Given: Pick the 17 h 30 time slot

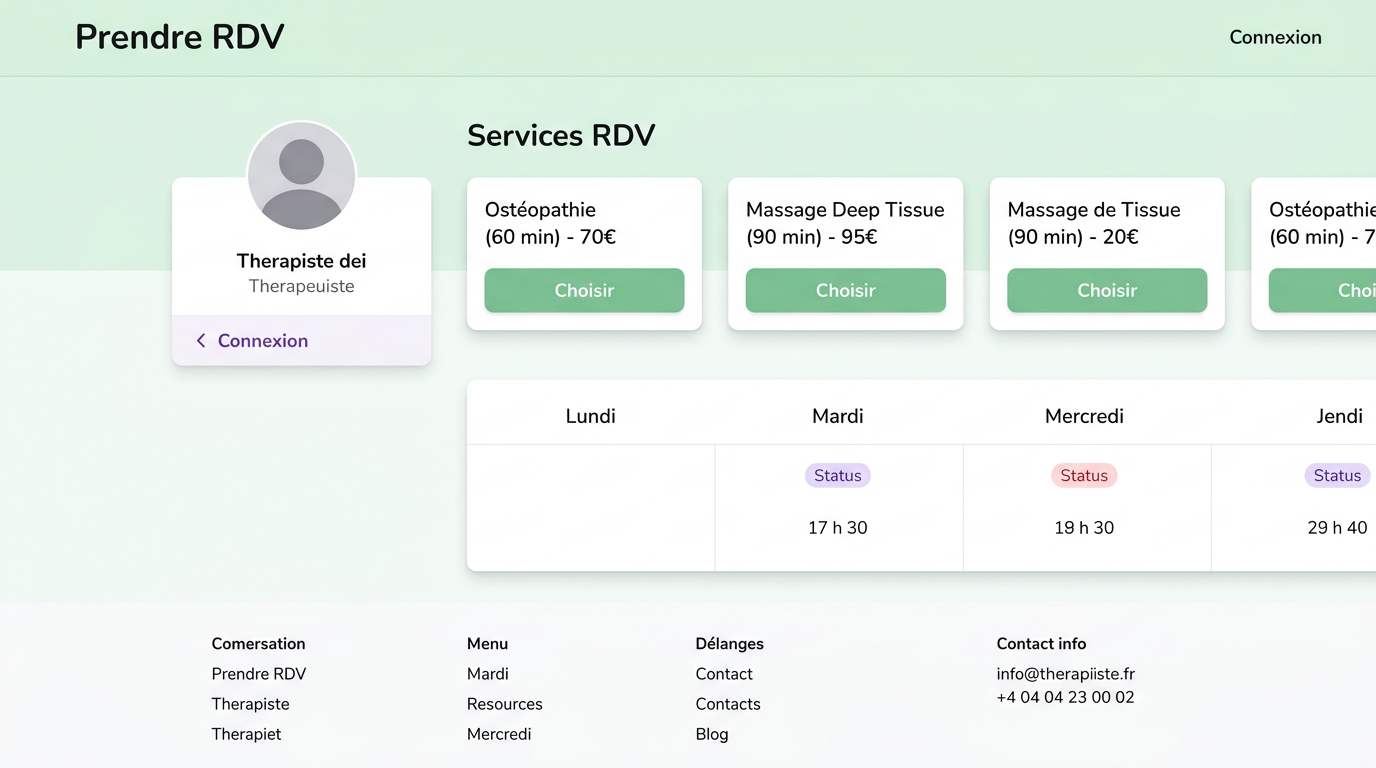Looking at the screenshot, I should [838, 528].
